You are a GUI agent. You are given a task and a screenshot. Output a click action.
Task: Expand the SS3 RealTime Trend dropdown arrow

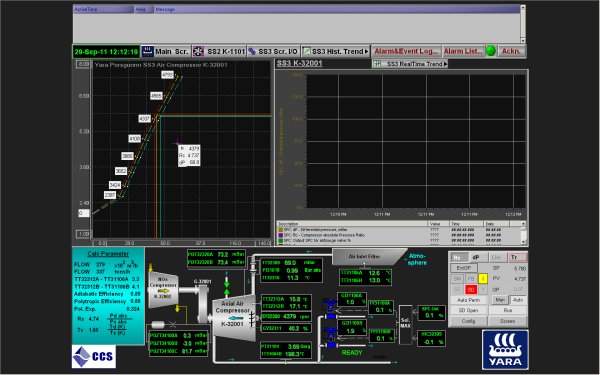pyautogui.click(x=445, y=64)
